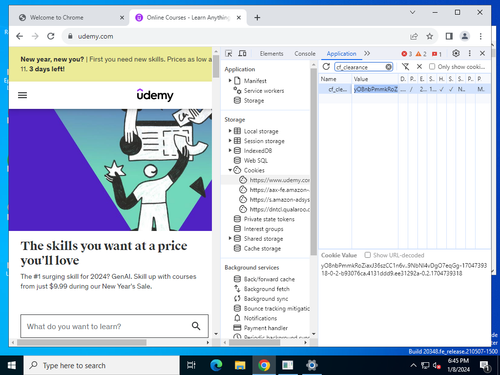The width and height of the screenshot is (500, 375).
Task: Open Chrome's three-dot menu
Action: 480,36
